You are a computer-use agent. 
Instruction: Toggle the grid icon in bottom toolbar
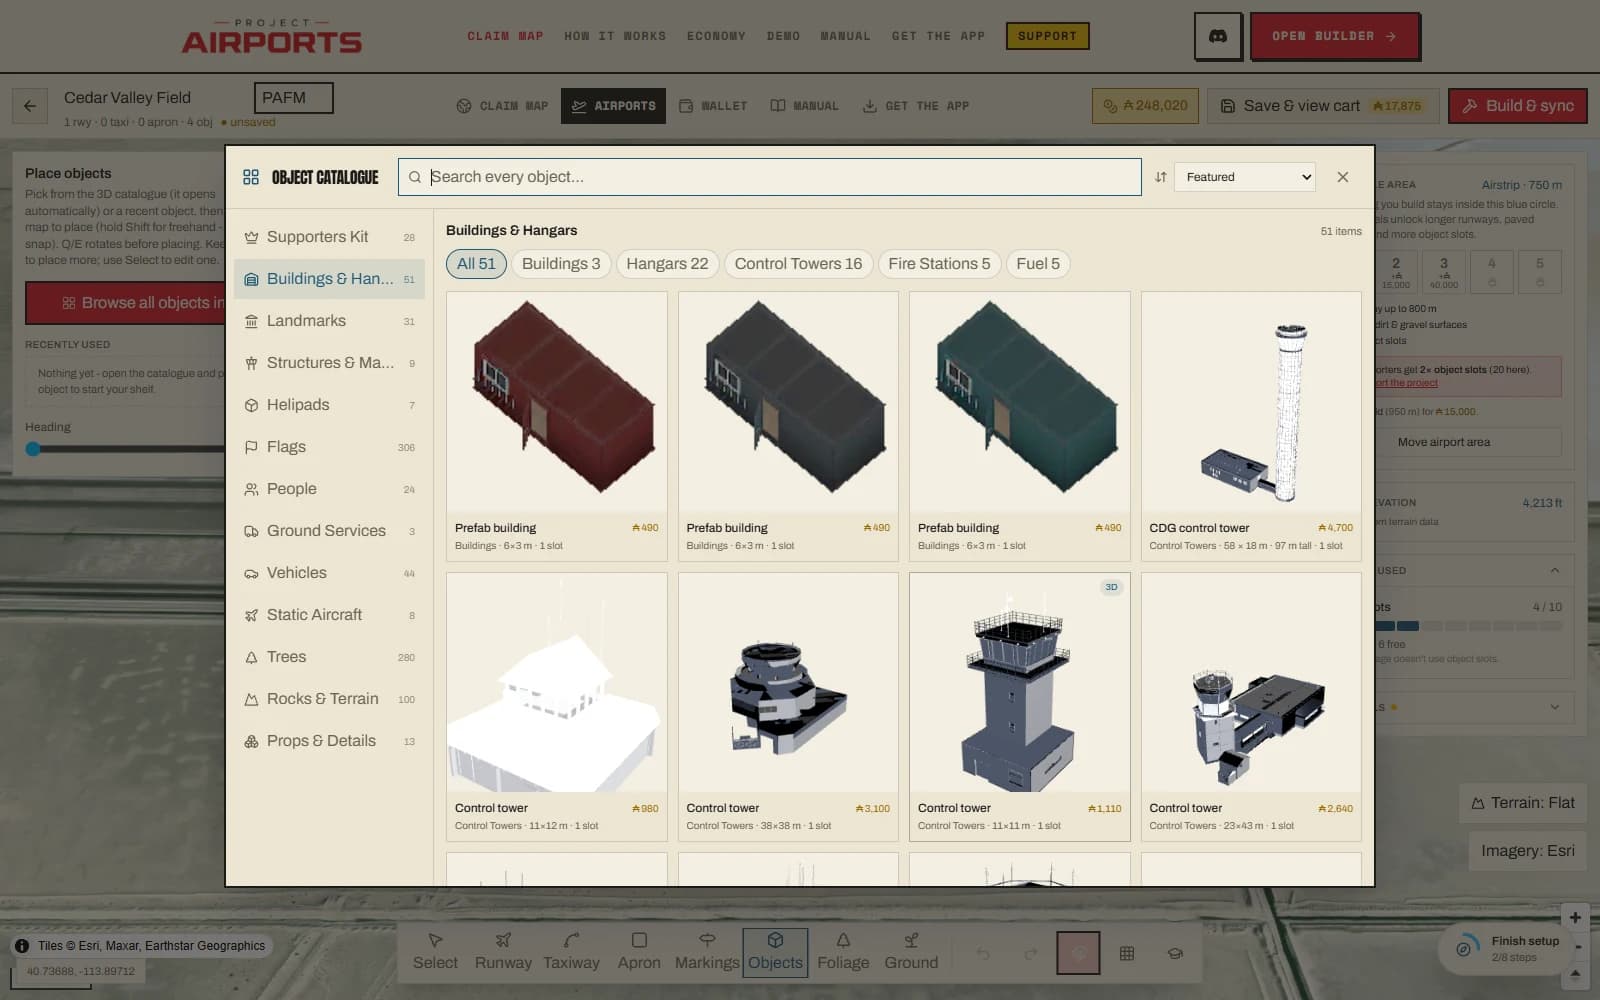click(x=1127, y=953)
